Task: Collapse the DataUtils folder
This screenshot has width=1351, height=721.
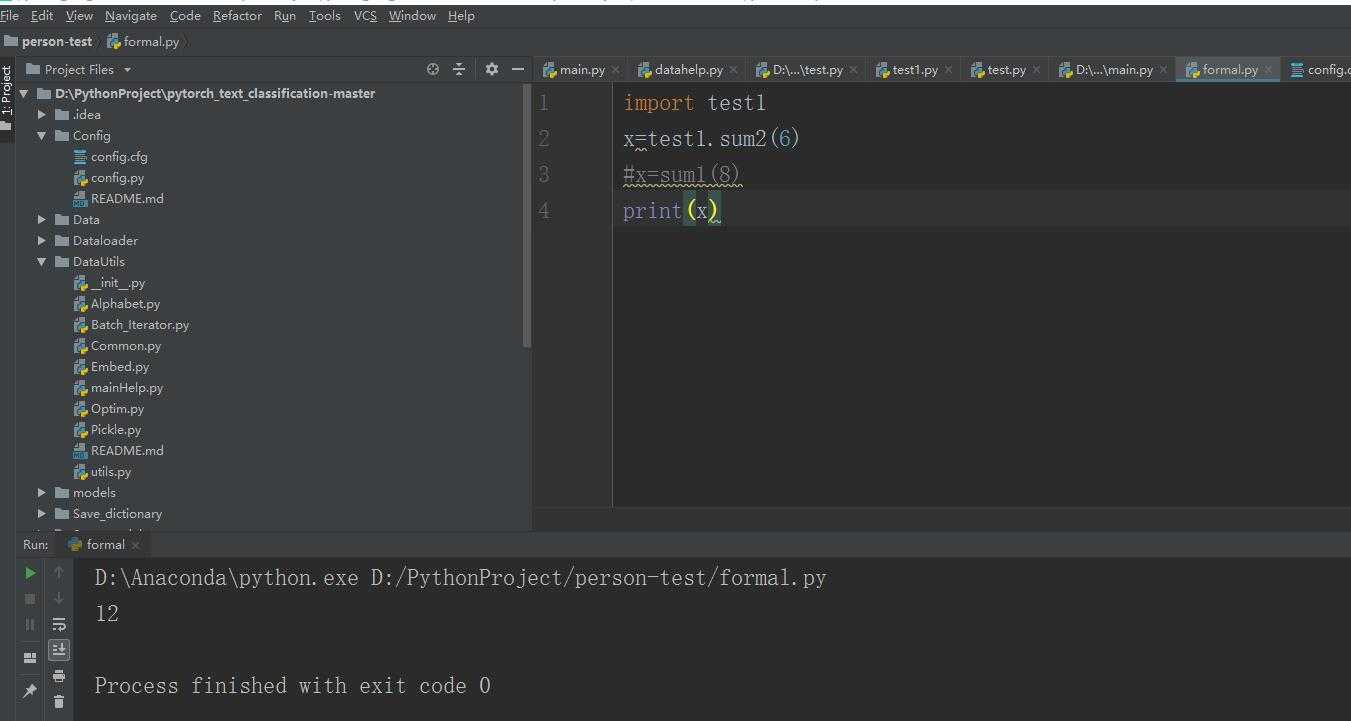Action: (42, 261)
